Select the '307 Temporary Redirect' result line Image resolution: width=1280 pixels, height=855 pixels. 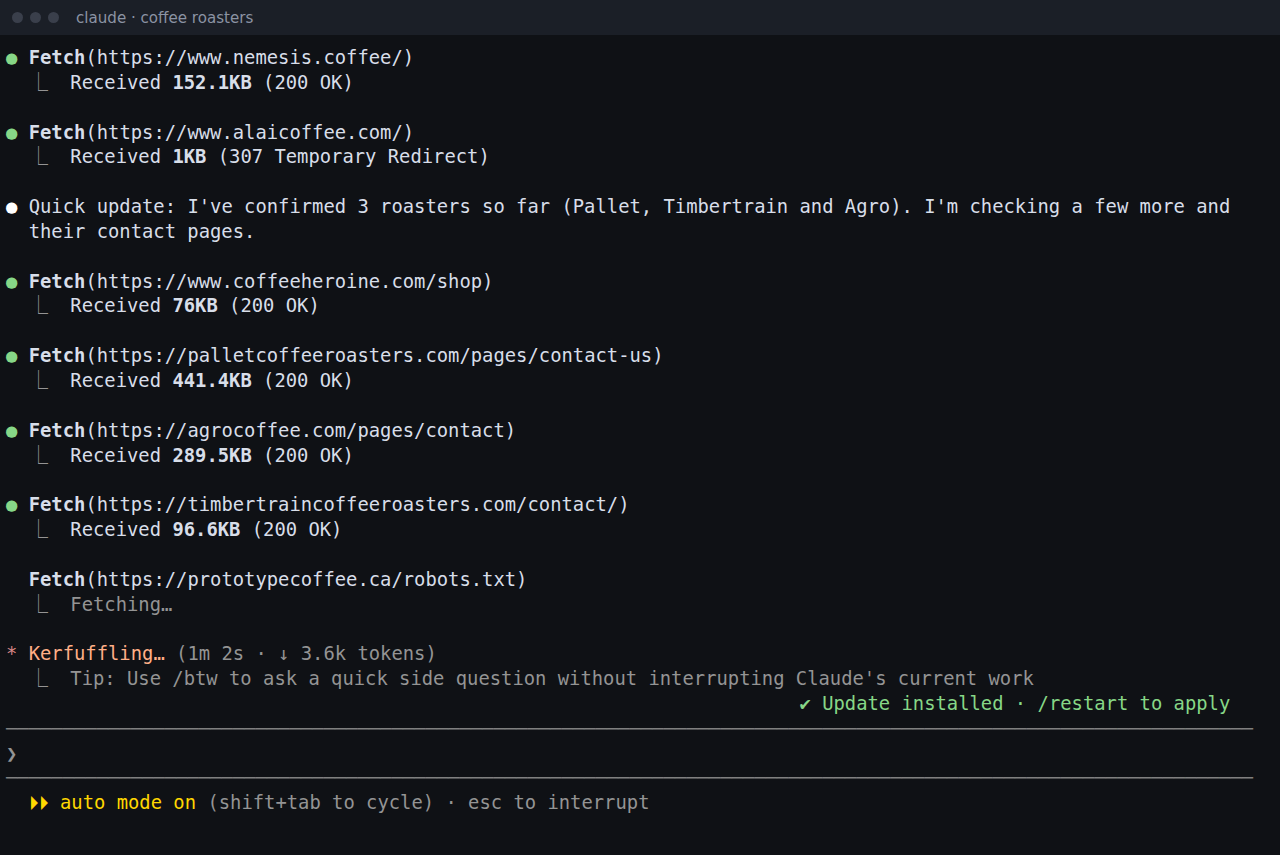point(279,157)
